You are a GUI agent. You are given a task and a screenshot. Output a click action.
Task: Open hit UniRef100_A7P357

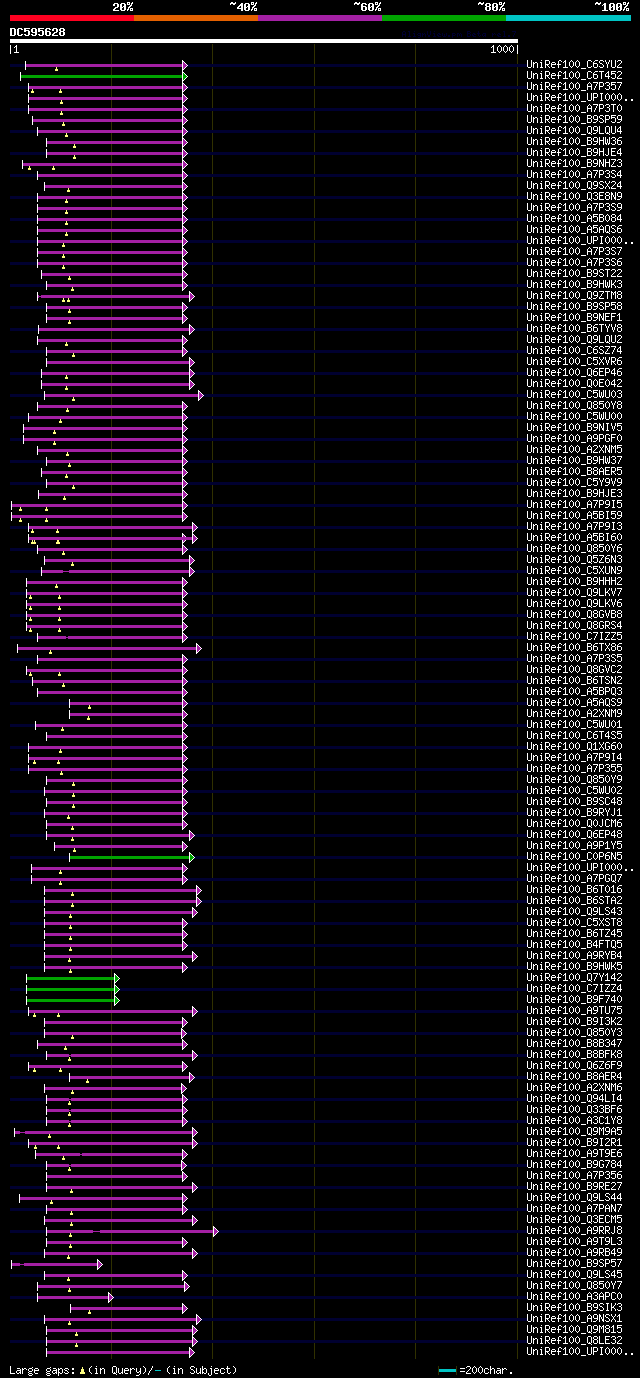coord(574,86)
